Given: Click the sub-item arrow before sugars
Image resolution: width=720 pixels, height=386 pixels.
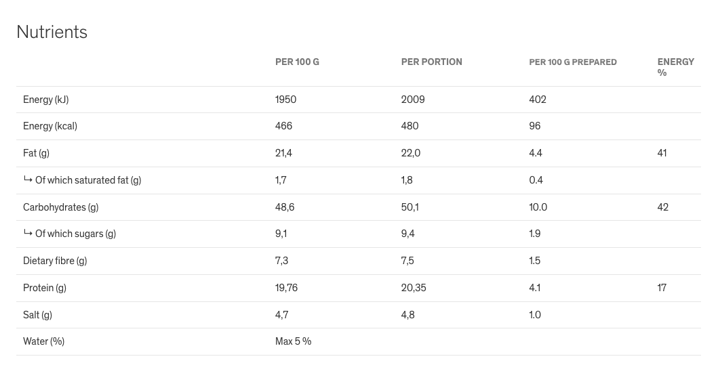Looking at the screenshot, I should (x=28, y=233).
